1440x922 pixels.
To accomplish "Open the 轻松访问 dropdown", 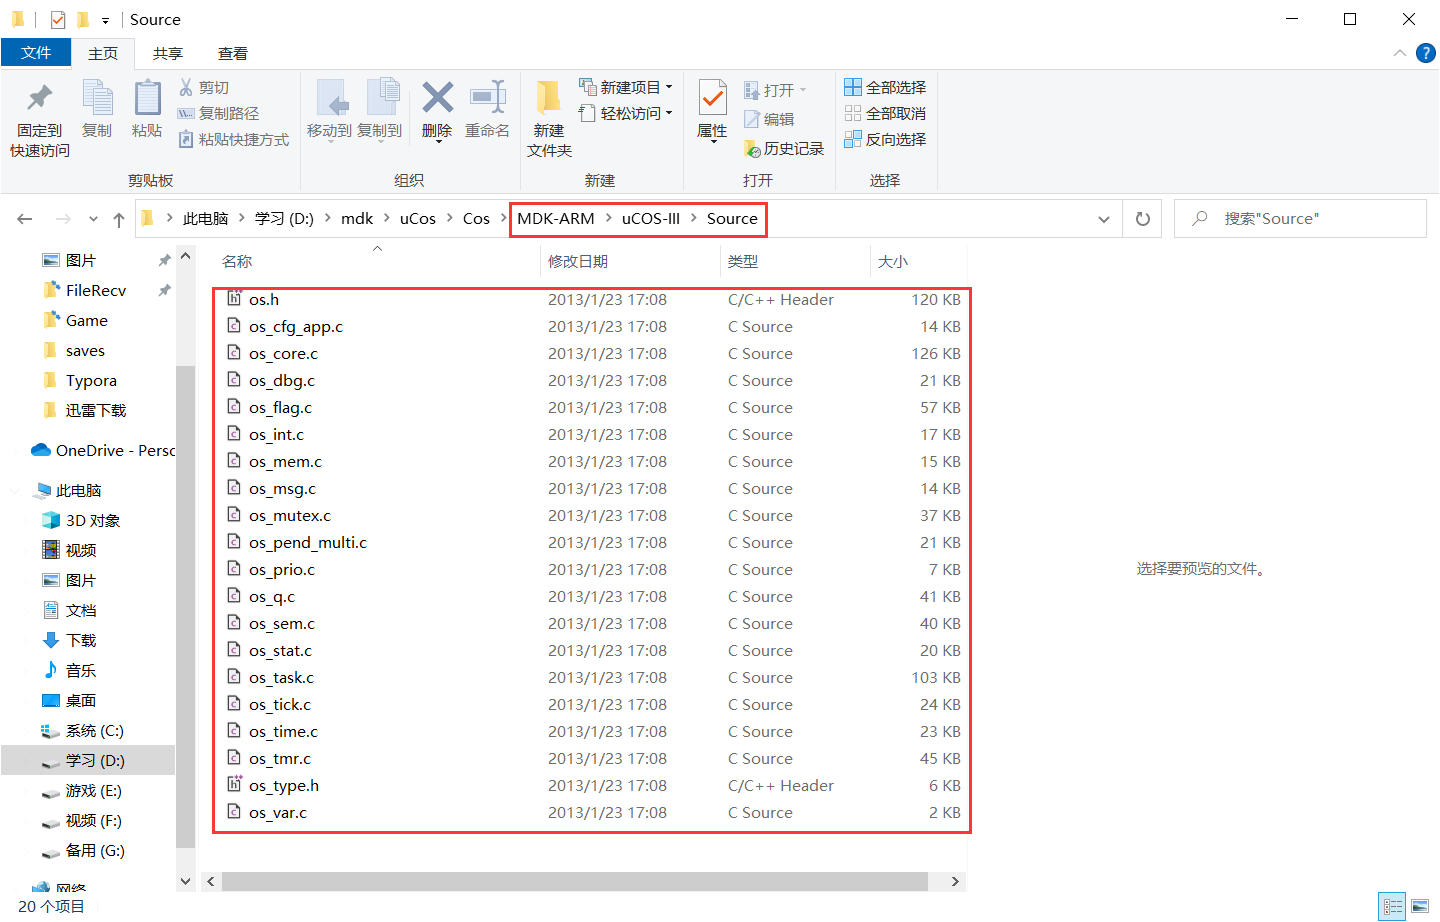I will pos(626,114).
